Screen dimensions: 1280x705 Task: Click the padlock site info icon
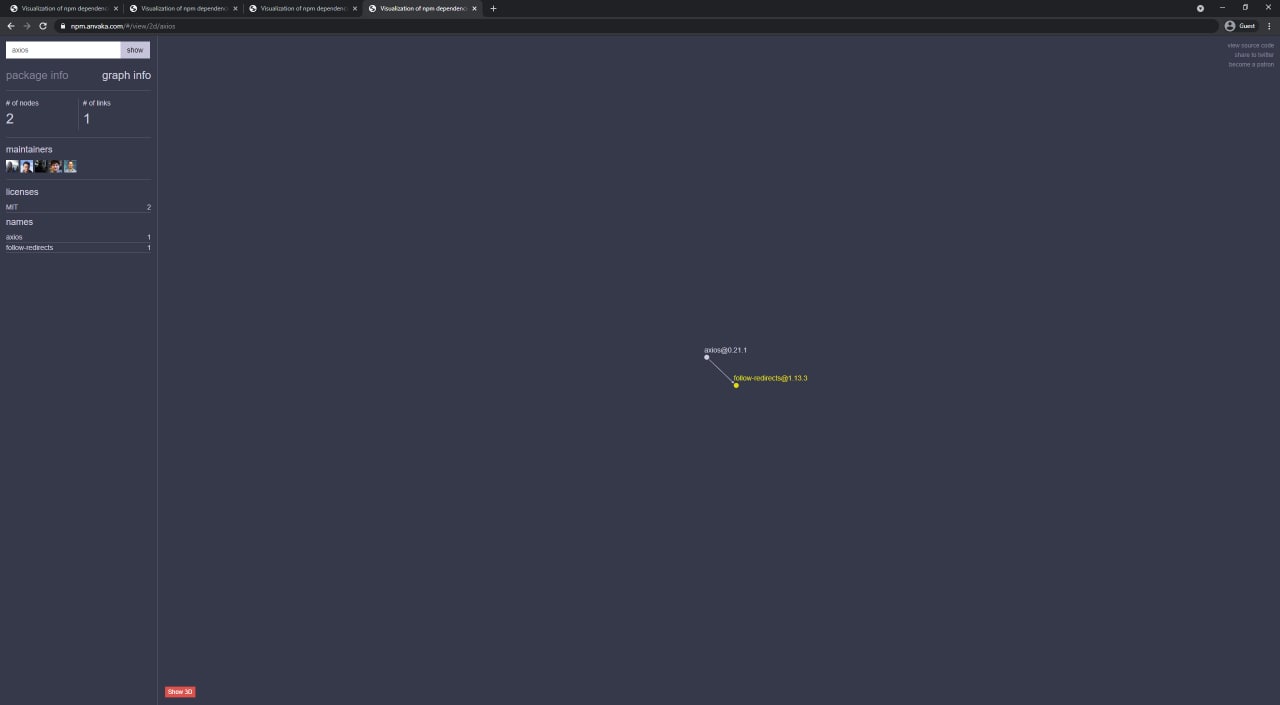point(63,26)
